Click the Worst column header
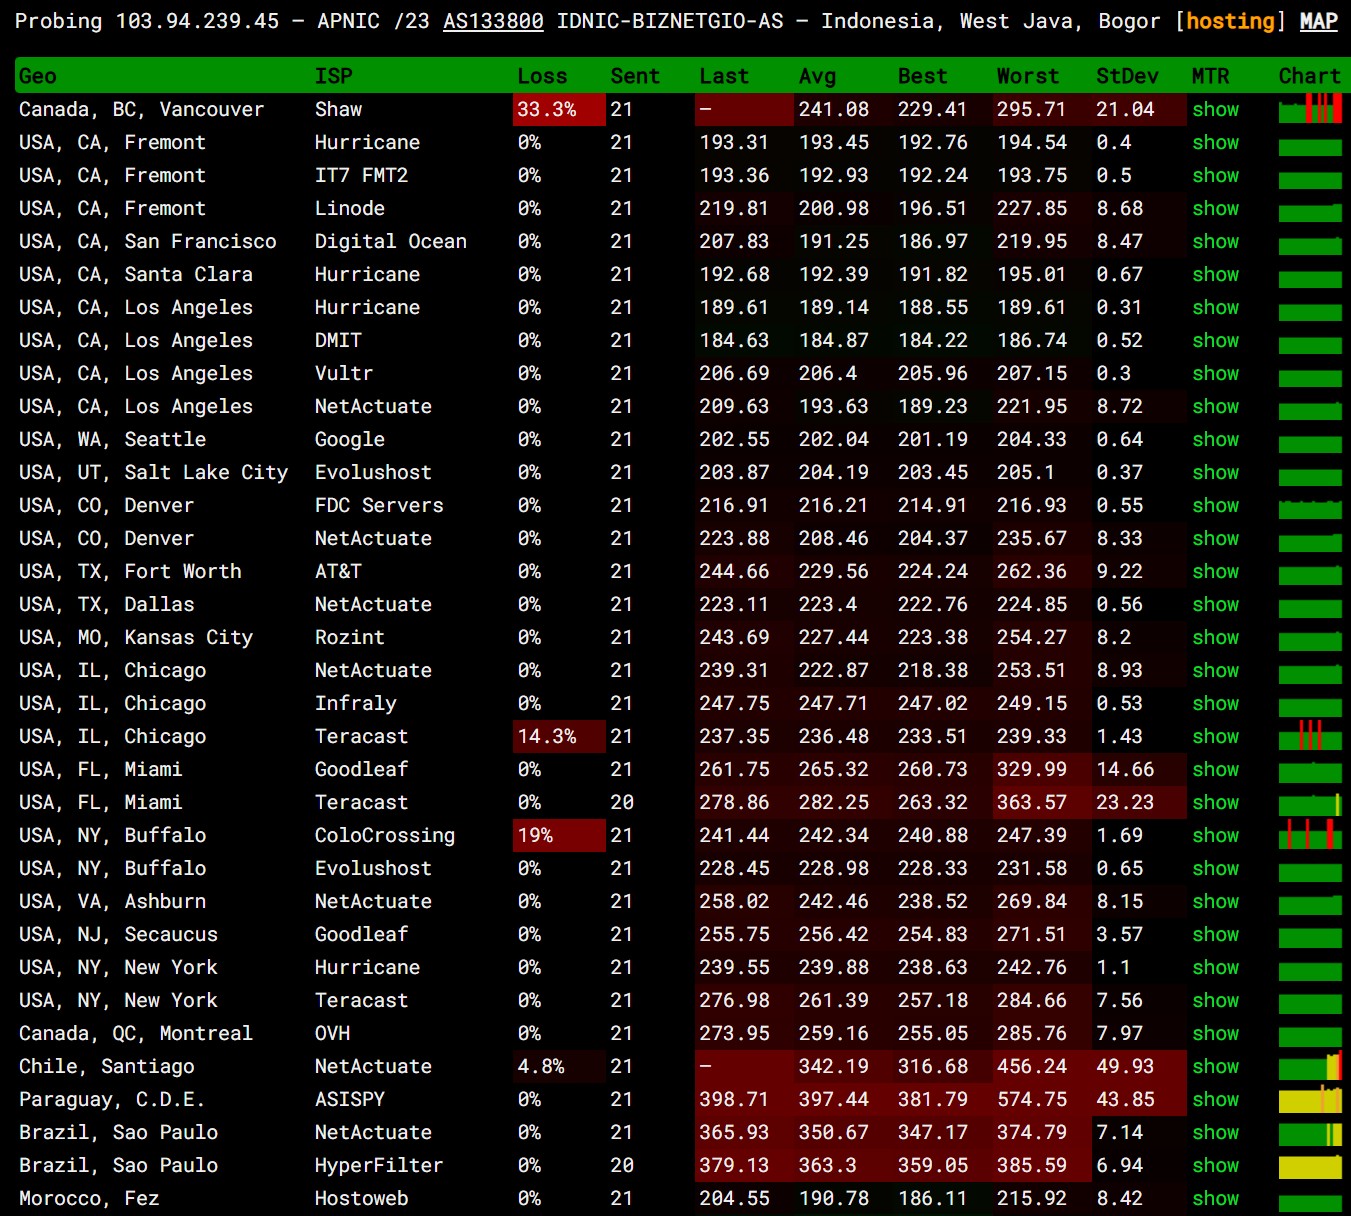This screenshot has width=1351, height=1216. click(x=1027, y=76)
